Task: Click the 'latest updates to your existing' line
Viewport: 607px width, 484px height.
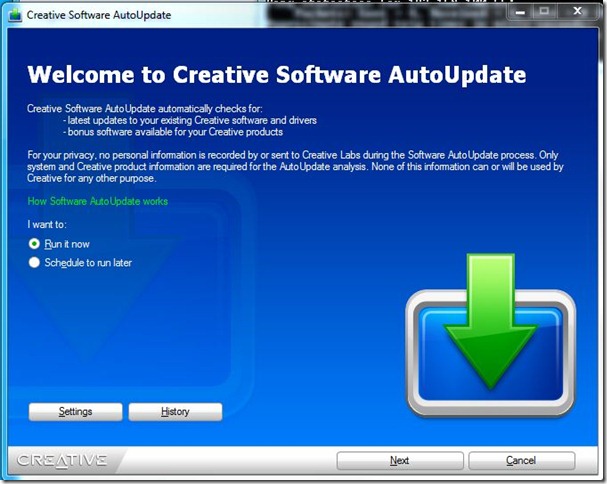Action: 190,120
